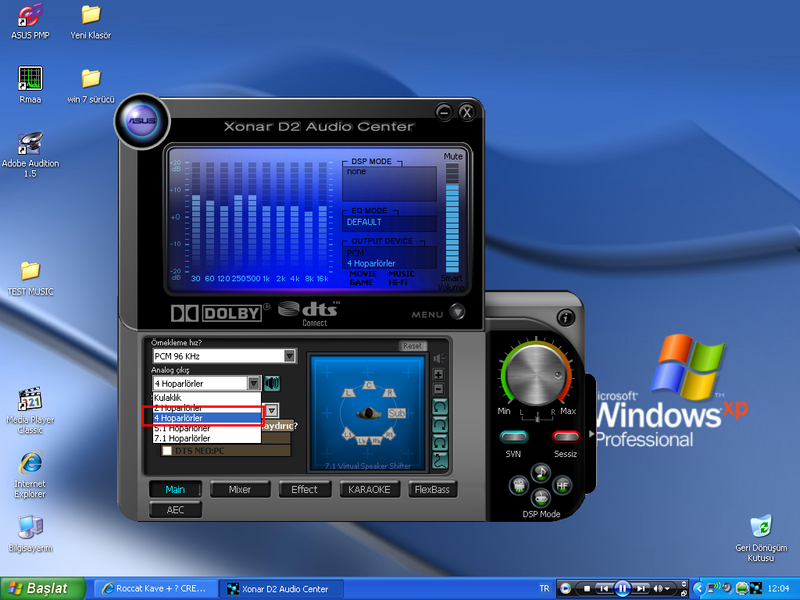Toggle the red Sessiz mute button
Image resolution: width=800 pixels, height=600 pixels.
(565, 437)
